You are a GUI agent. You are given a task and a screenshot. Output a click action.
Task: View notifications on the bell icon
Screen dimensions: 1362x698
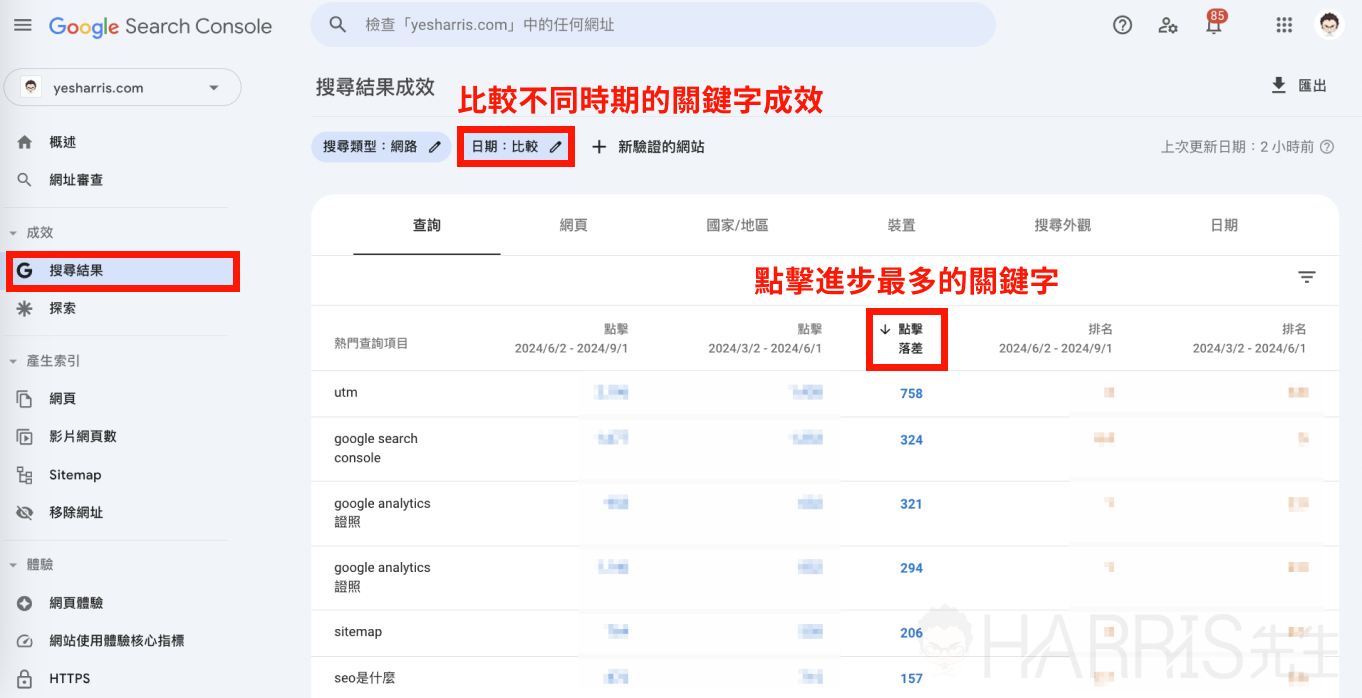click(x=1214, y=25)
